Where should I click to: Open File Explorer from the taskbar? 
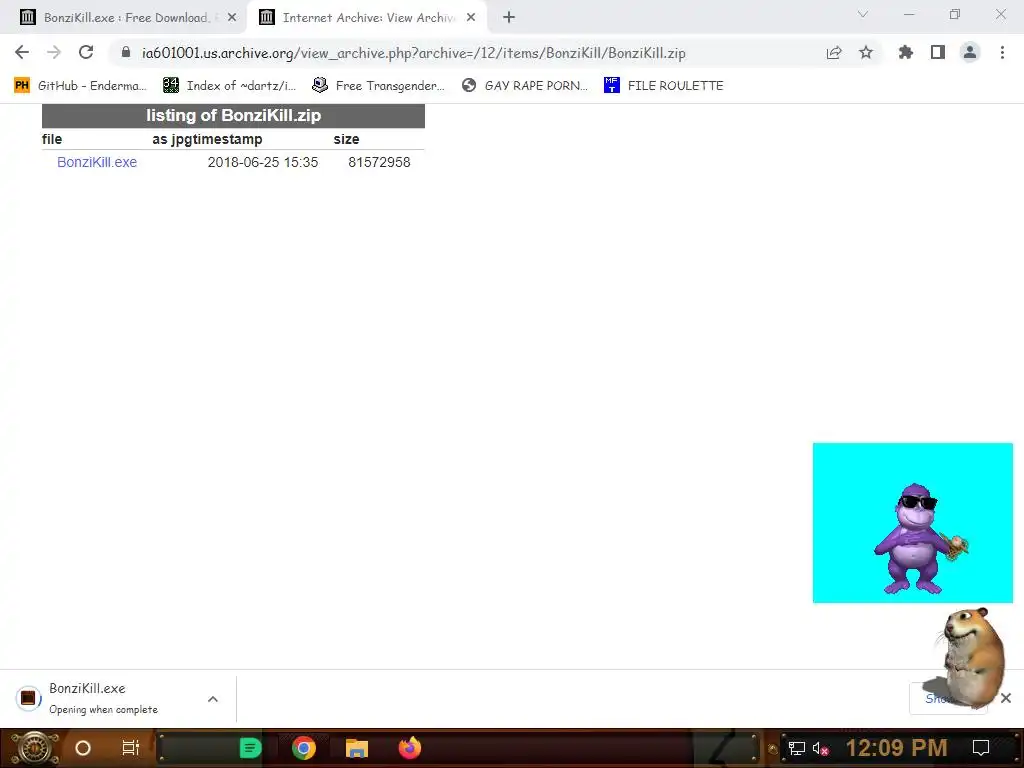[x=357, y=748]
